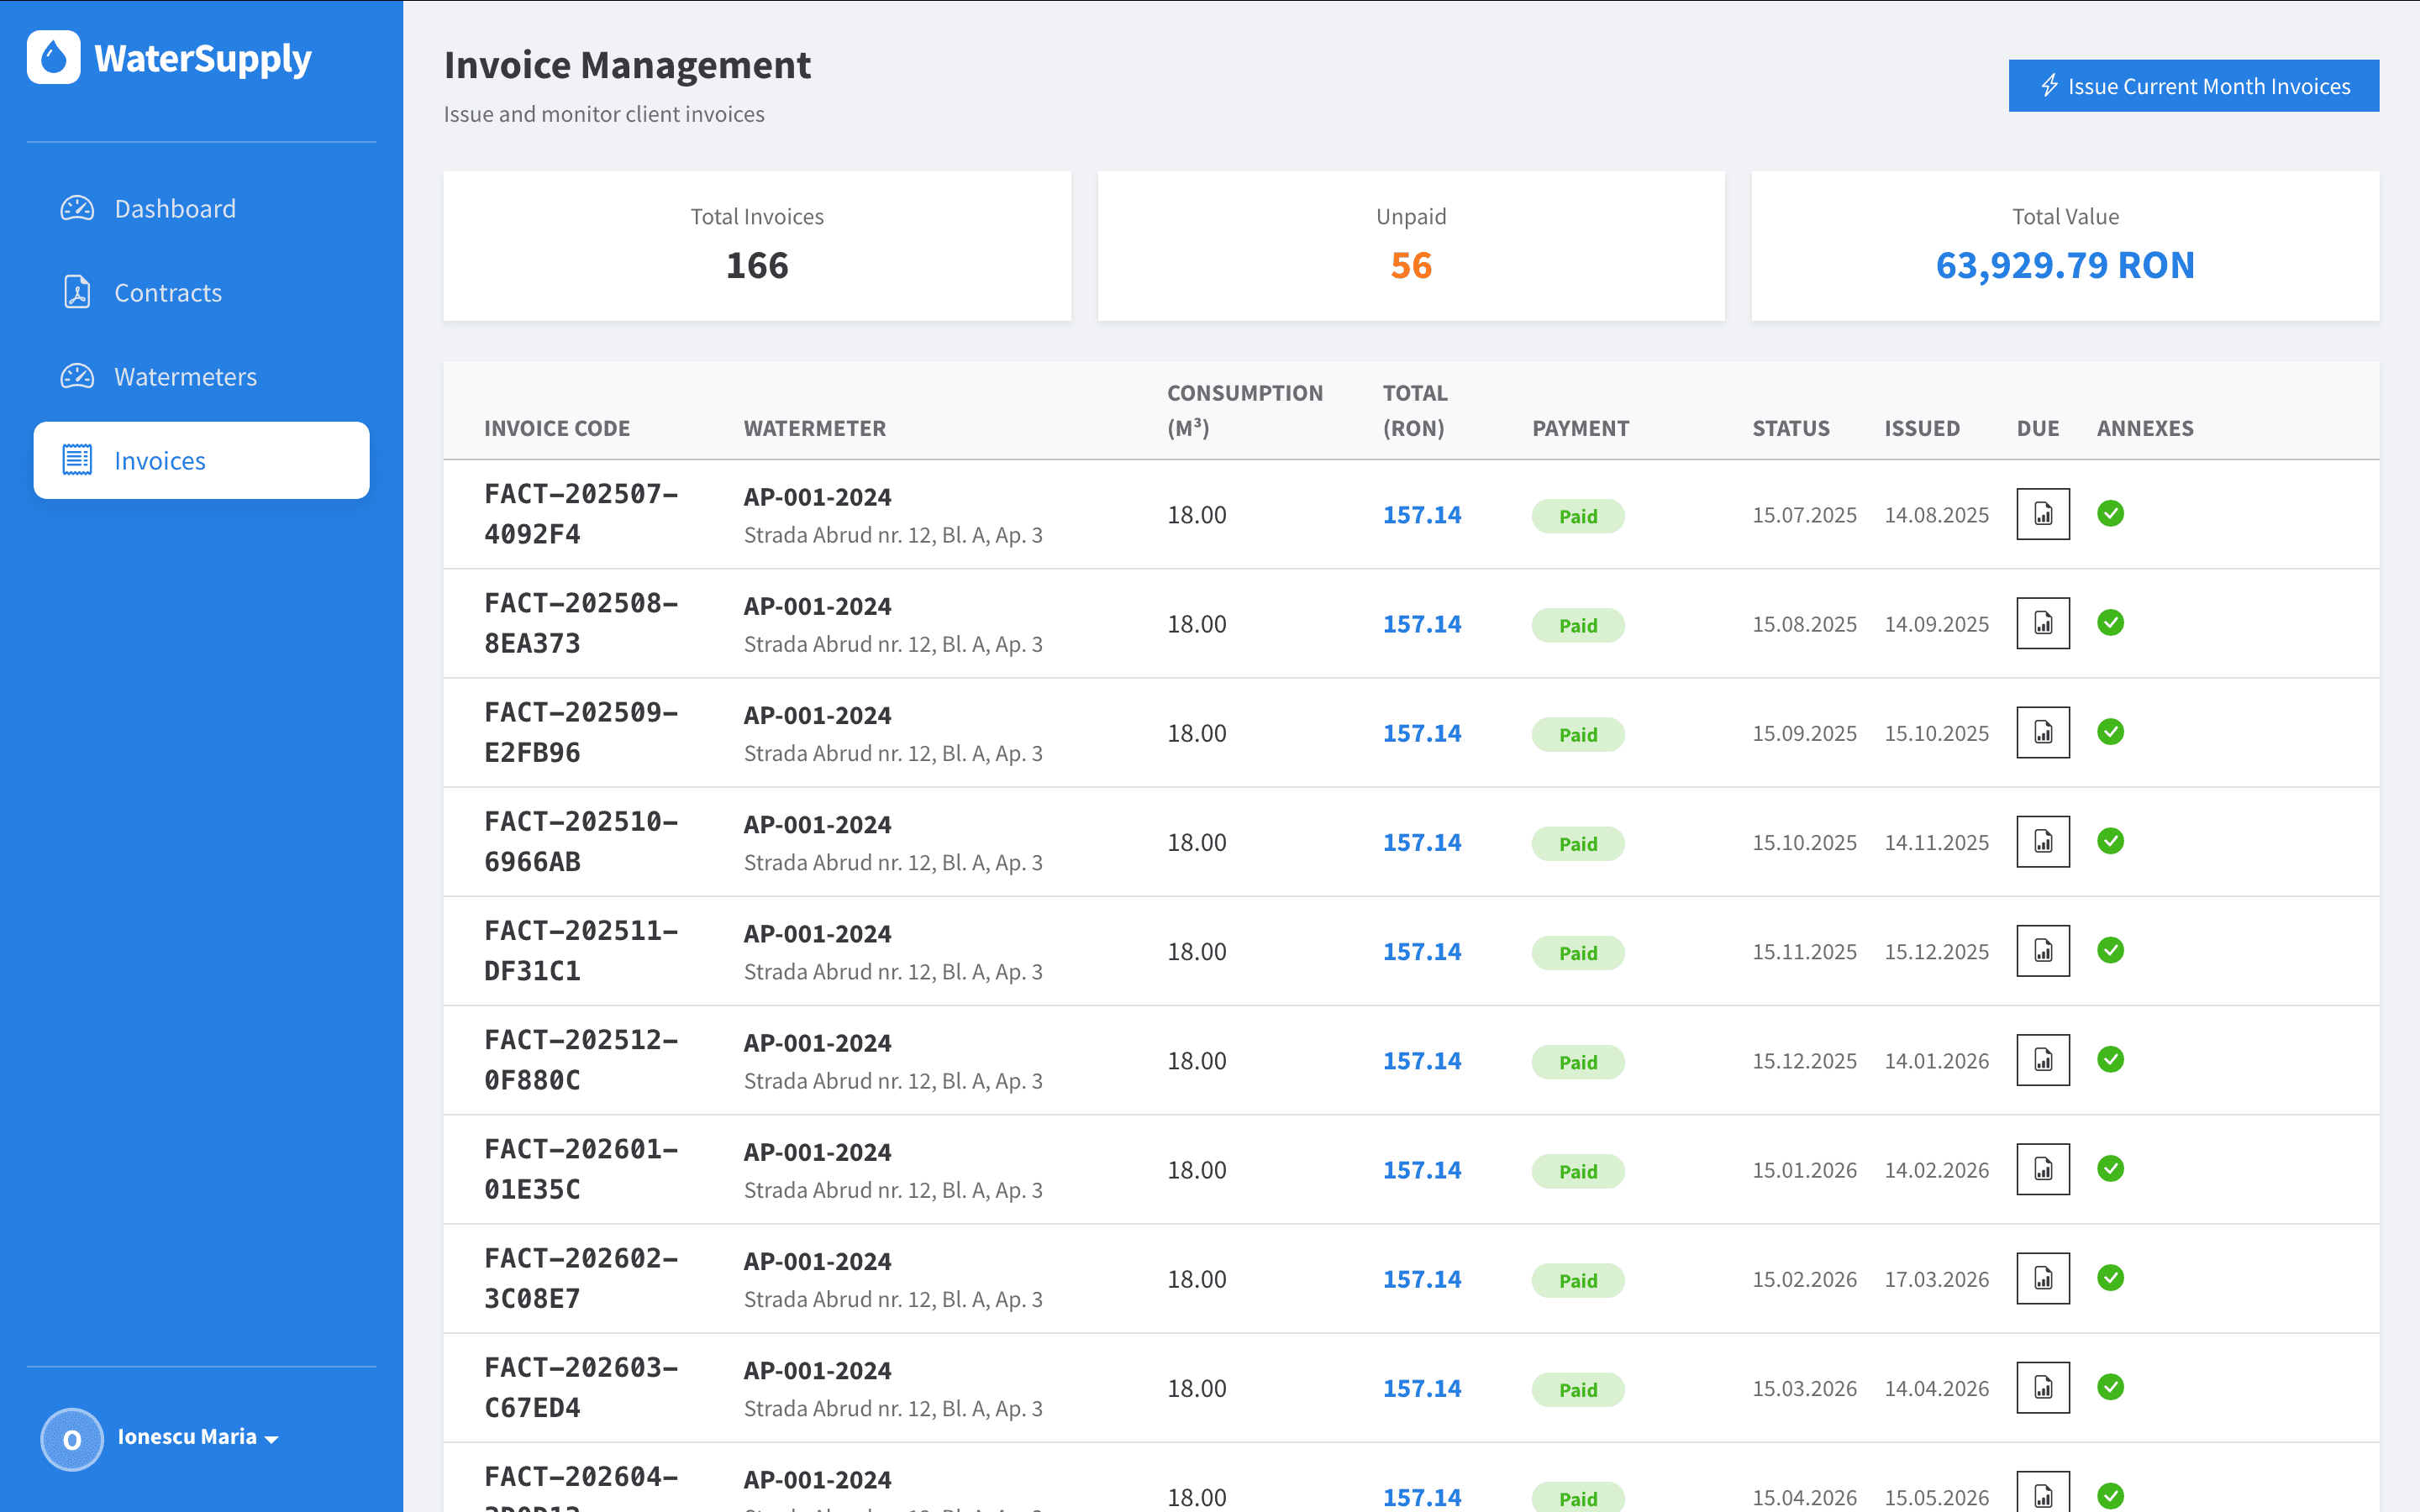Image resolution: width=2420 pixels, height=1512 pixels.
Task: Click the Unpaid 56 card
Action: click(1411, 246)
